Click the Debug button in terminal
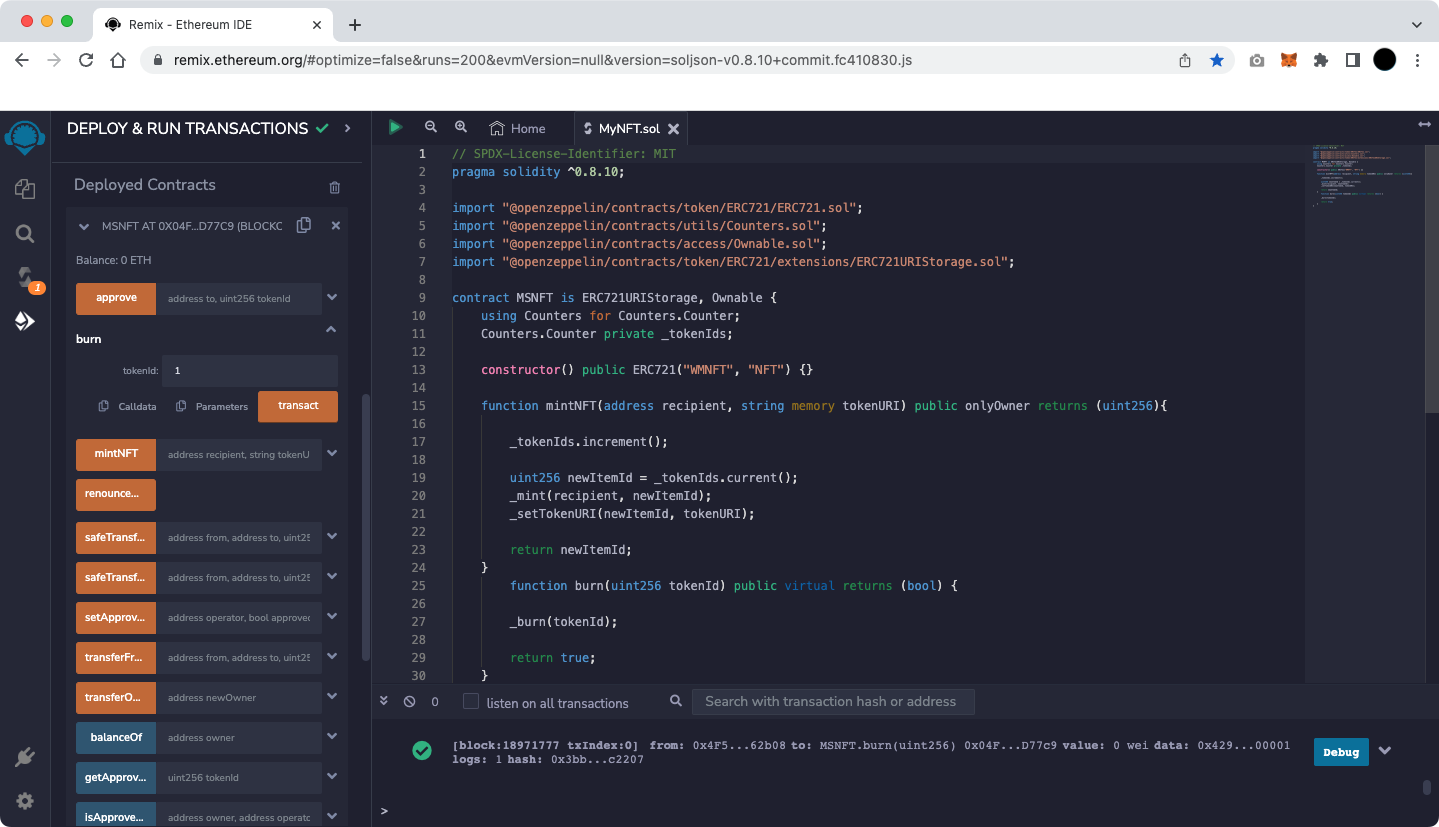 click(1341, 752)
